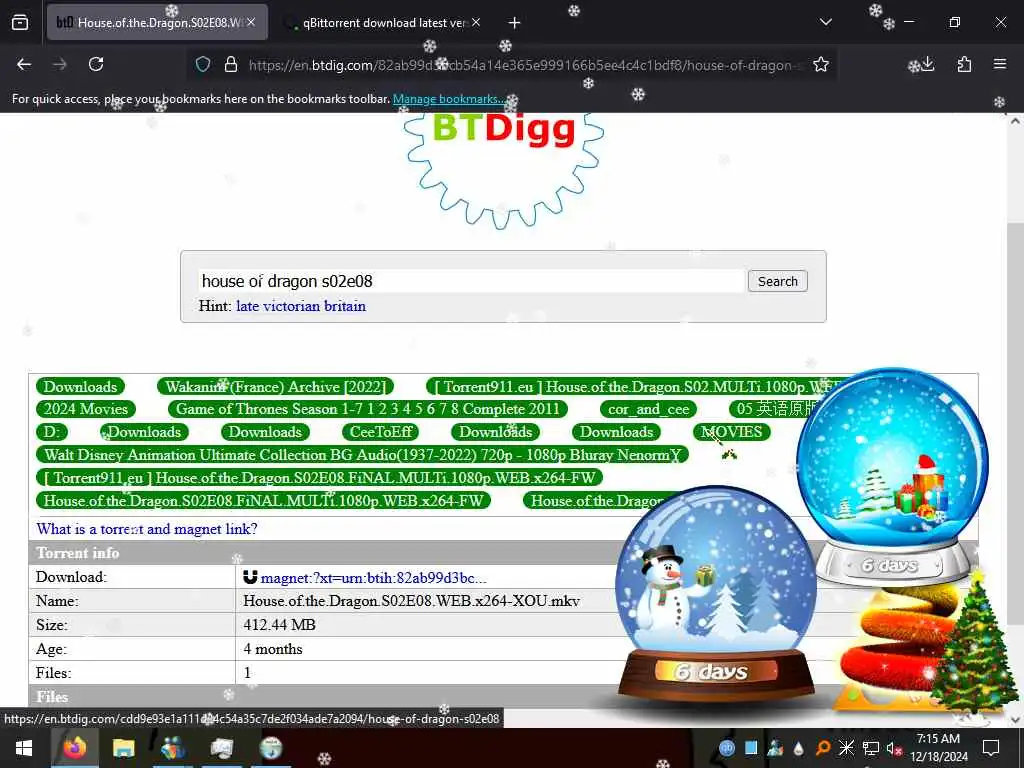Open the Manage bookmarks link
Screen dimensions: 1024x768
pos(448,99)
